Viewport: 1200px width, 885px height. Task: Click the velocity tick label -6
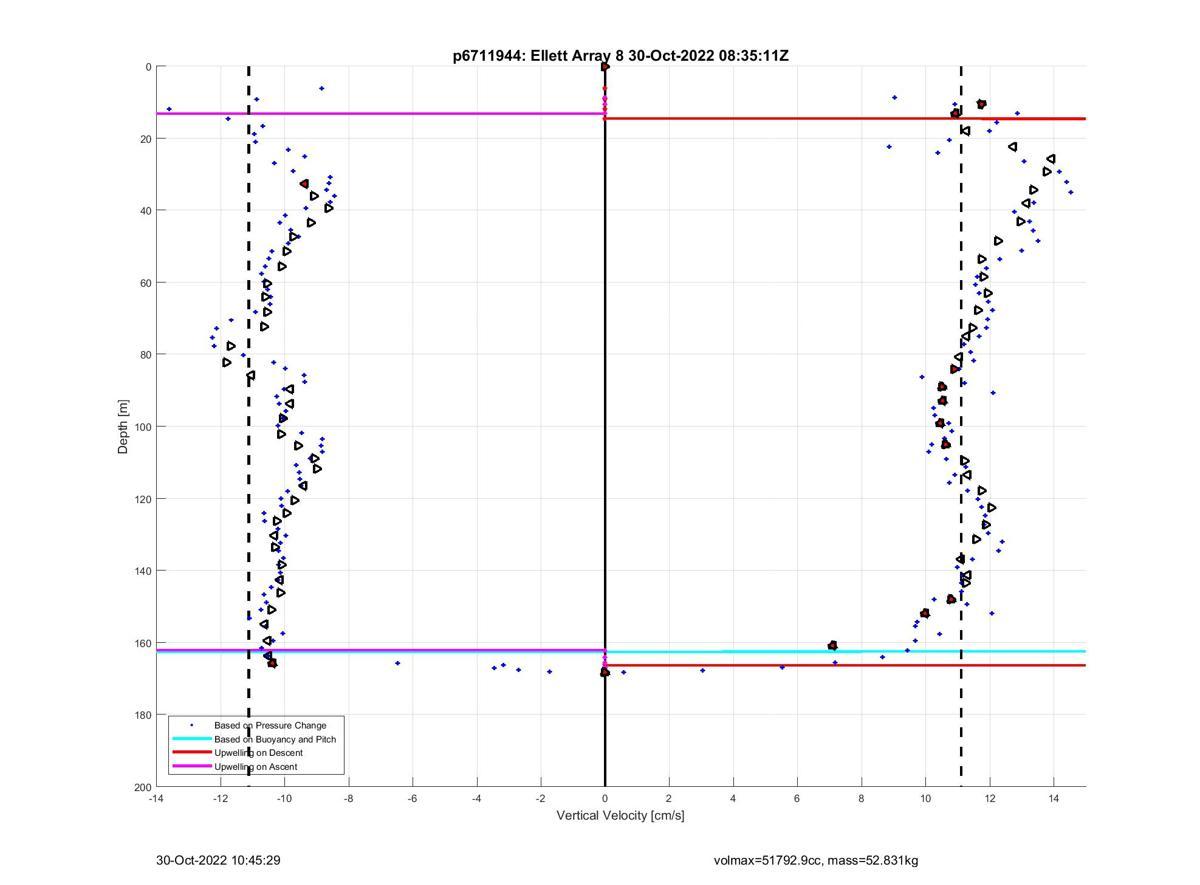(412, 798)
